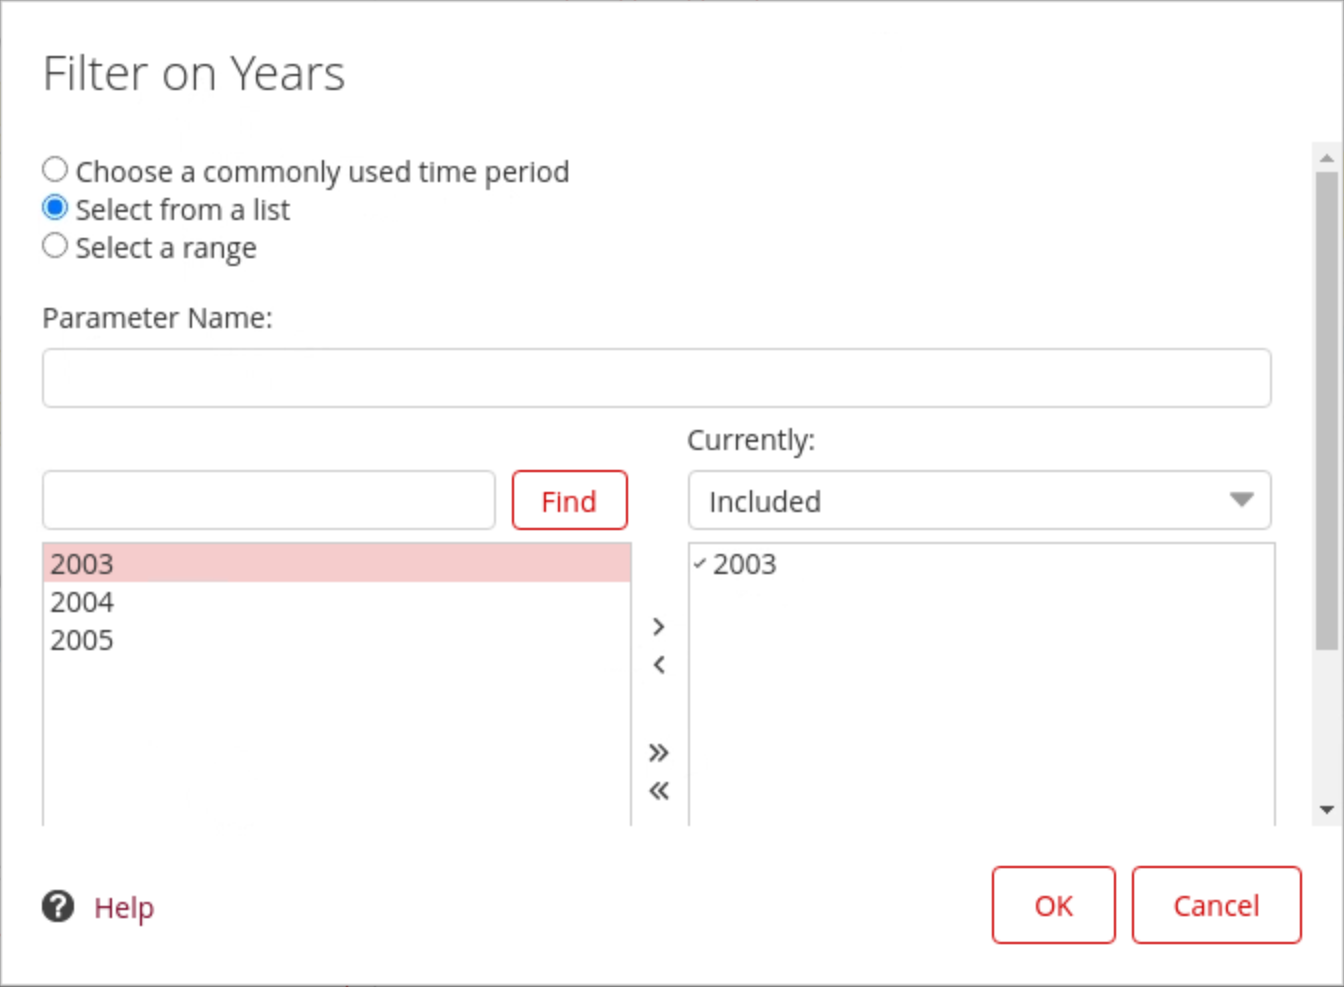Click the remove all double arrow
The width and height of the screenshot is (1344, 987).
658,791
